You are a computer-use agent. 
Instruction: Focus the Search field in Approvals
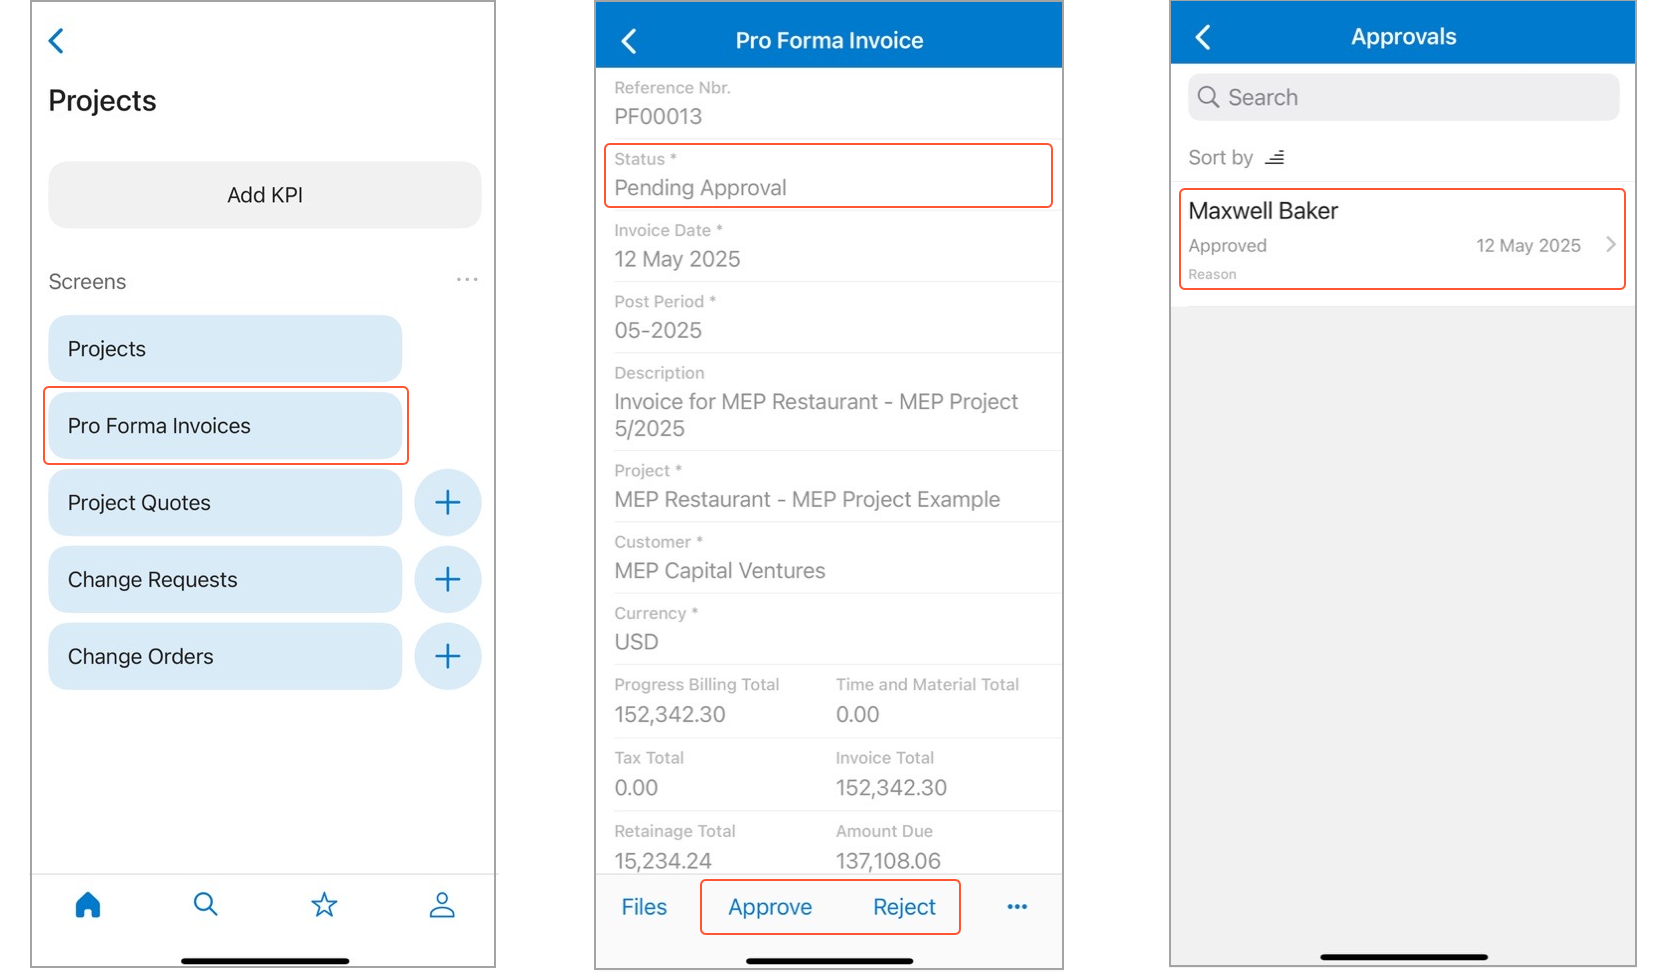pyautogui.click(x=1403, y=98)
